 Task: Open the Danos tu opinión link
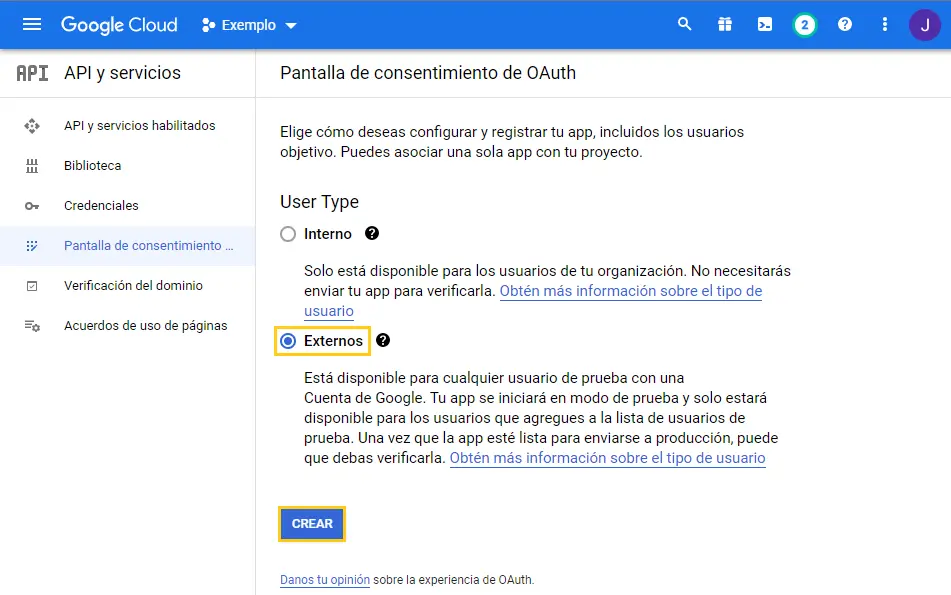point(324,580)
